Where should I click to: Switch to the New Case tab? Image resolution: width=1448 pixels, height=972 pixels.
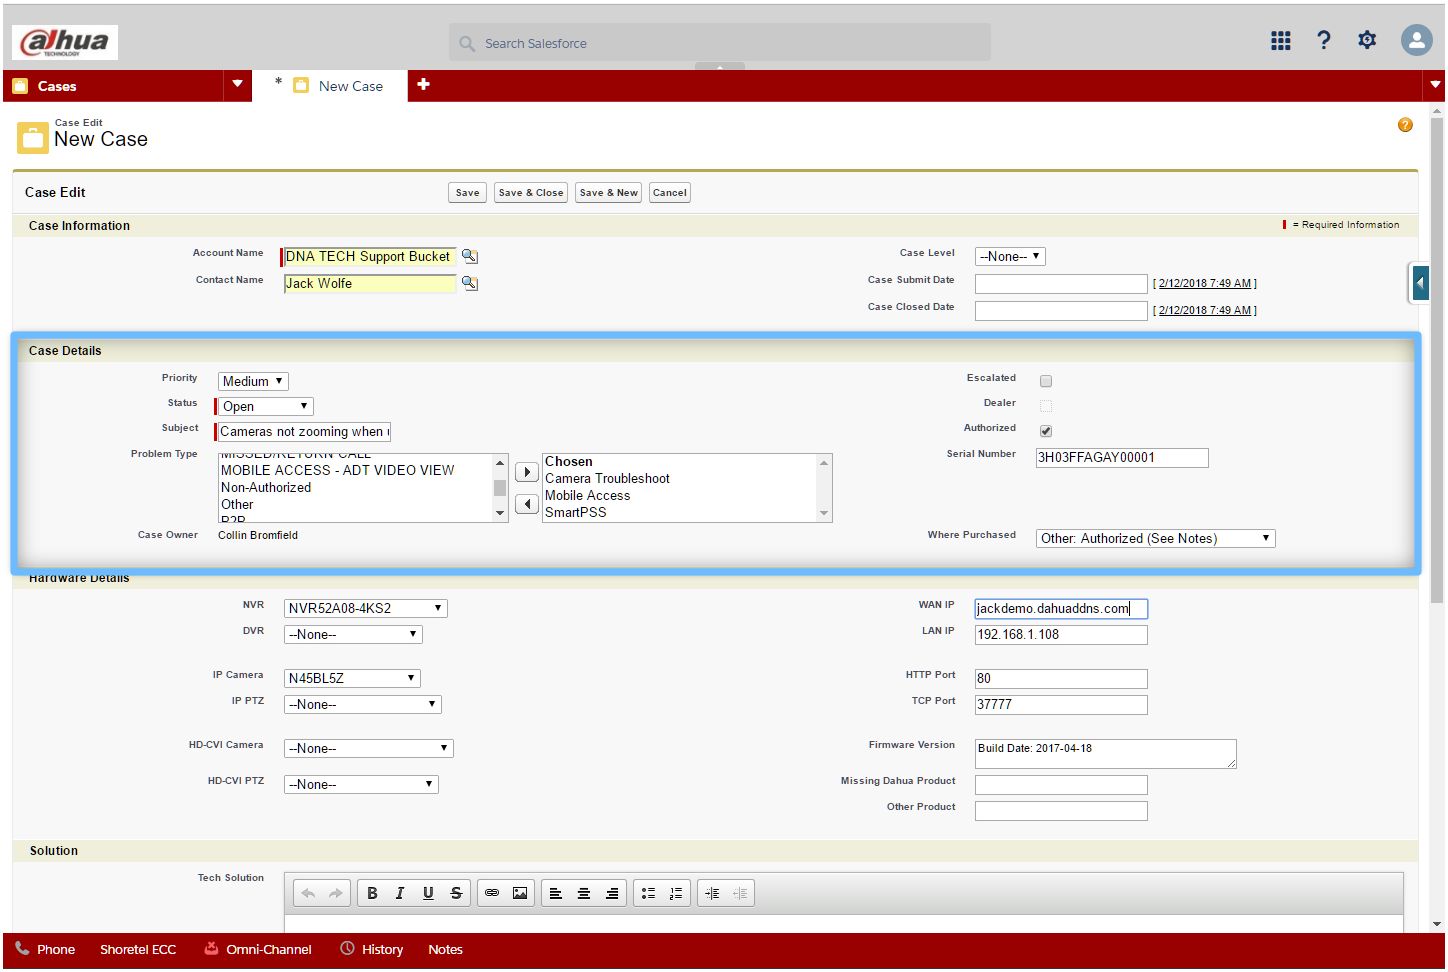(350, 86)
